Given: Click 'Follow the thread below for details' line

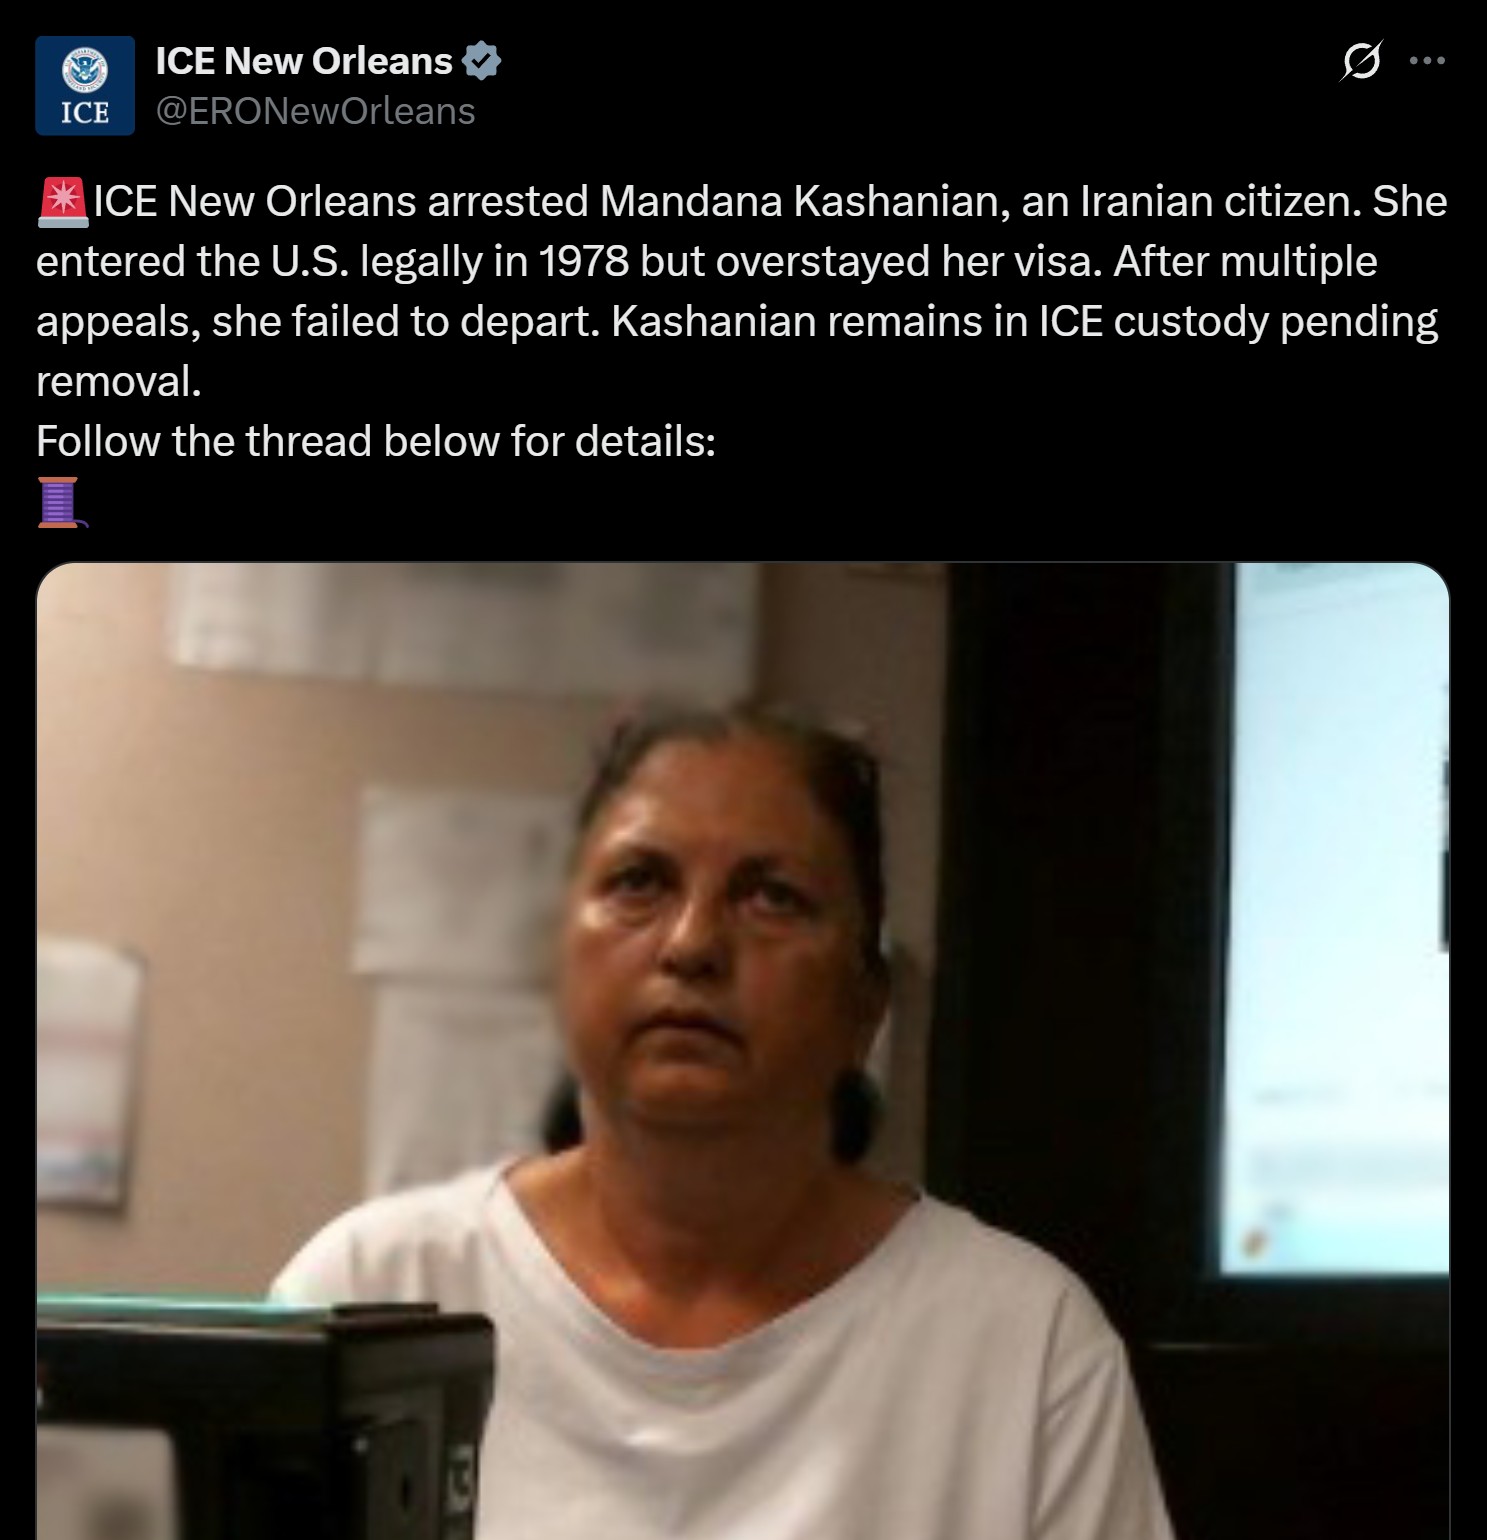Looking at the screenshot, I should pos(376,441).
